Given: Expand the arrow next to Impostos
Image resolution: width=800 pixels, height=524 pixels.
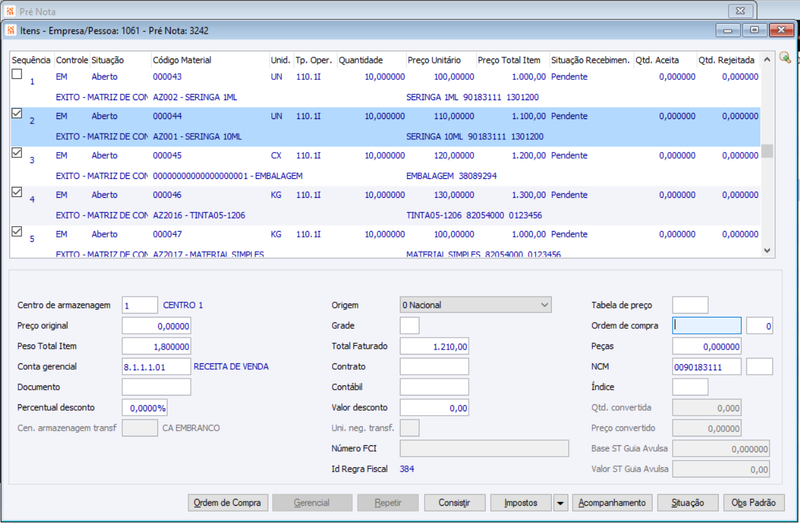Looking at the screenshot, I should coord(560,503).
